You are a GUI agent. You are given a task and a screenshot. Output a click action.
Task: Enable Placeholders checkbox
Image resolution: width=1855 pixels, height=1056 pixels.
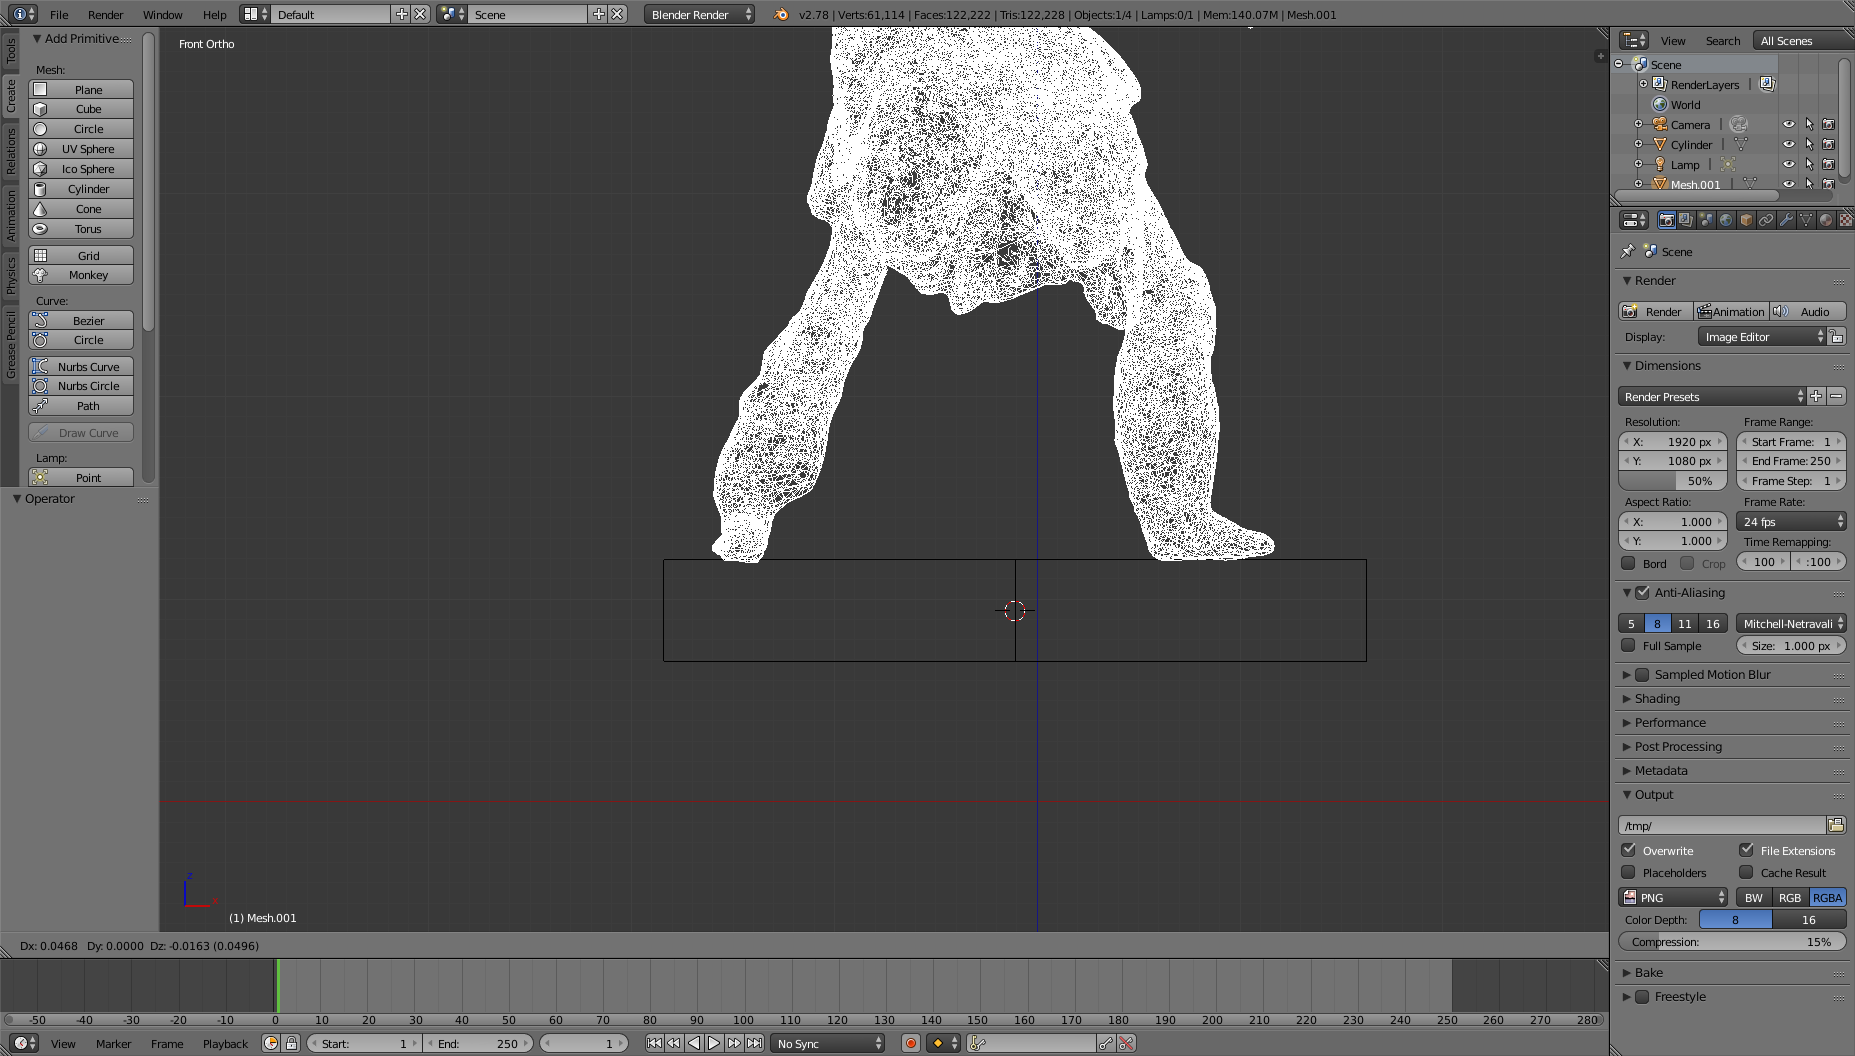pos(1628,872)
